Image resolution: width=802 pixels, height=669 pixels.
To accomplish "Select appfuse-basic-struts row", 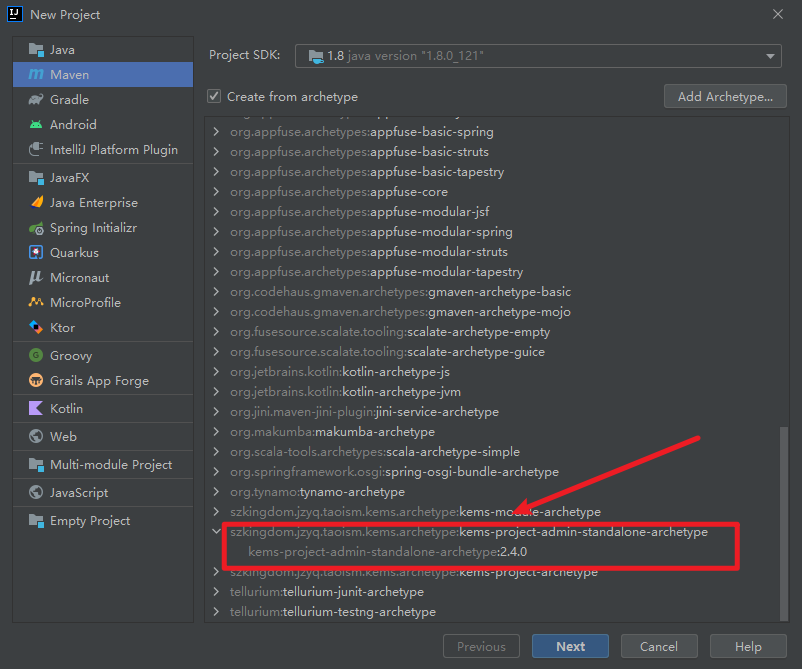I will 360,152.
